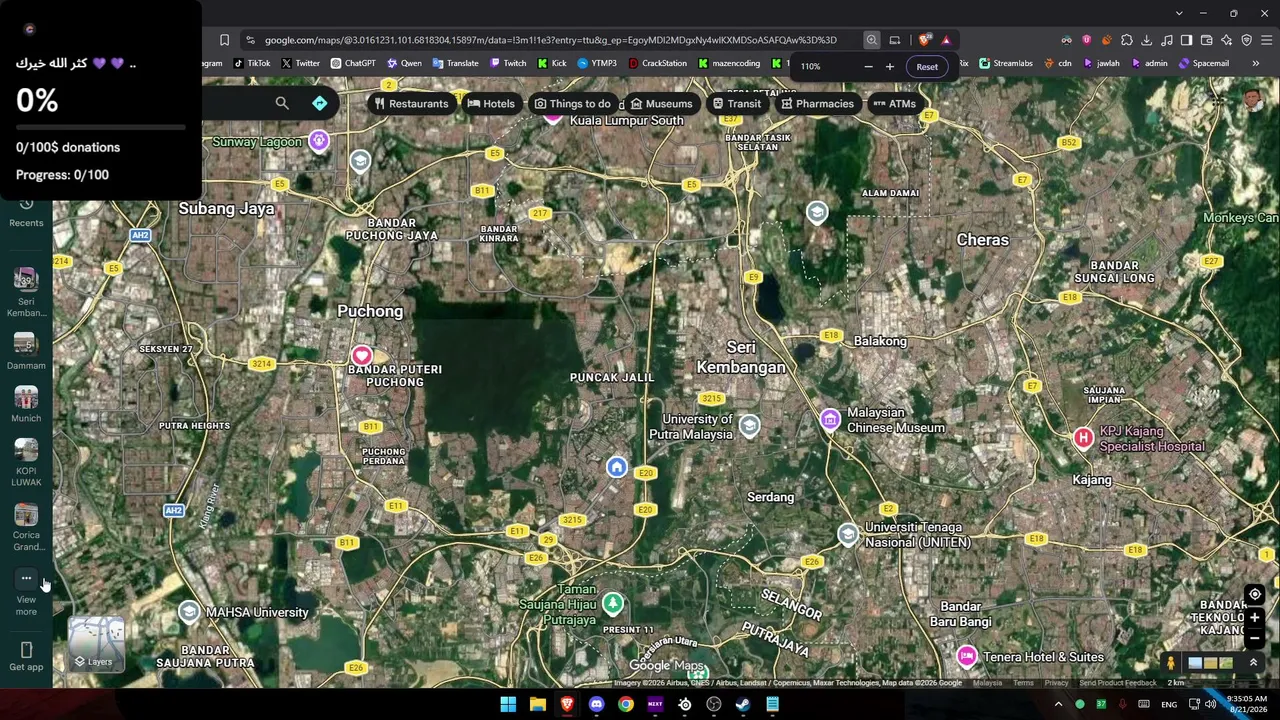1280x720 pixels.
Task: Click the zoom magnifier icon in address bar
Action: click(872, 40)
